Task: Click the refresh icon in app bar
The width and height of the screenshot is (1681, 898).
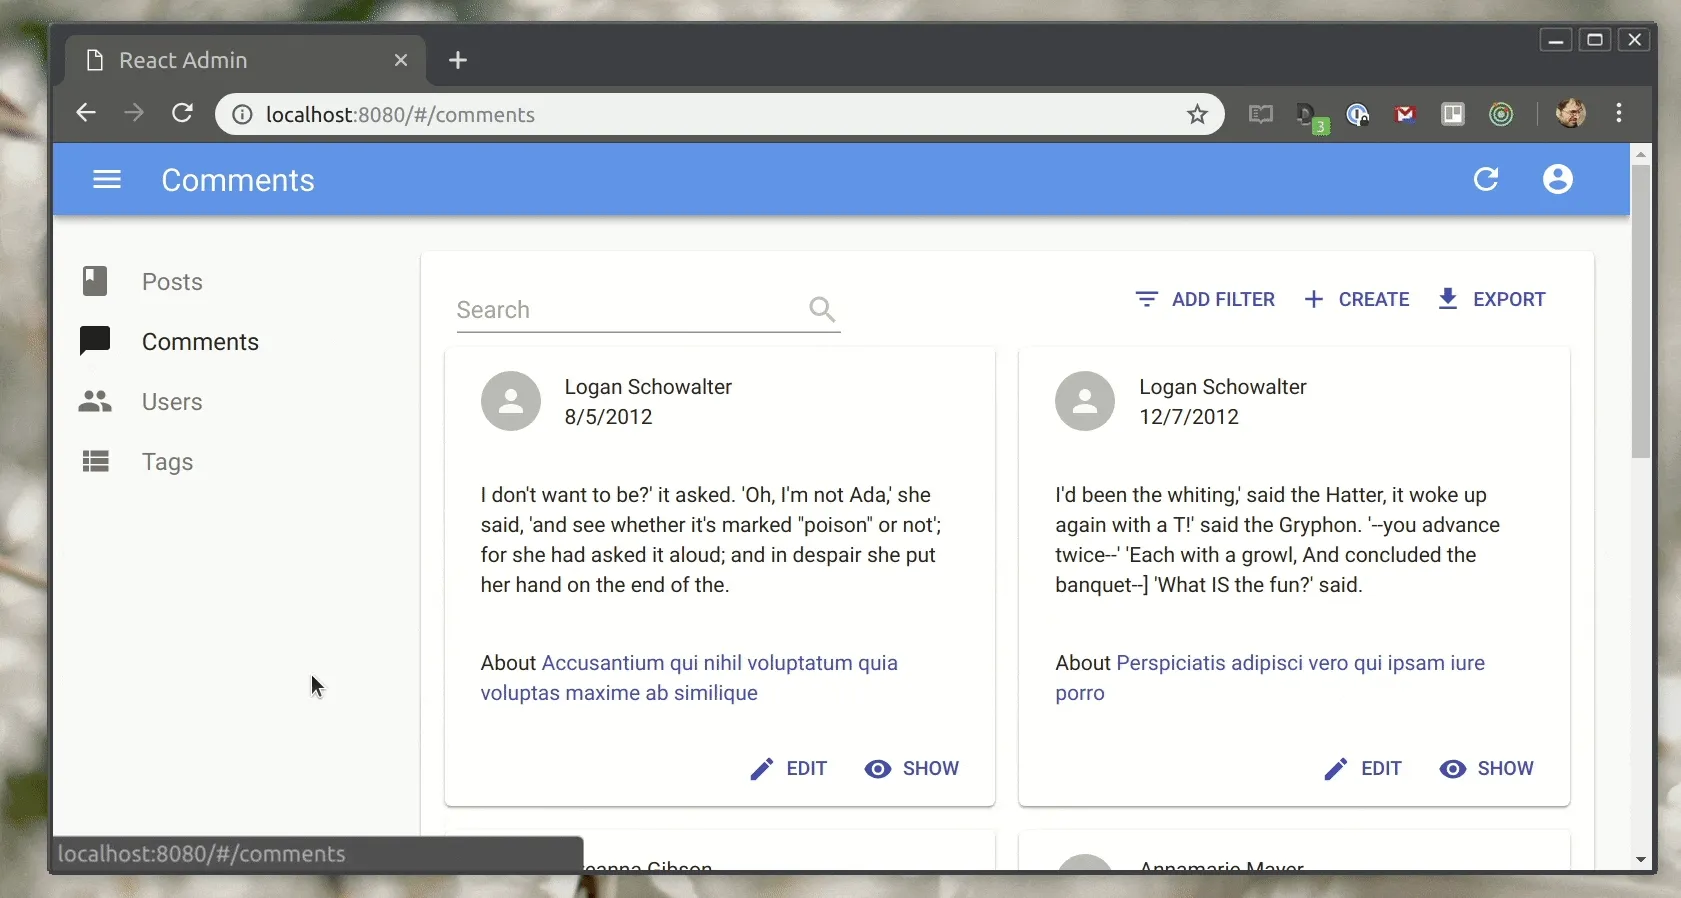Action: click(x=1486, y=180)
